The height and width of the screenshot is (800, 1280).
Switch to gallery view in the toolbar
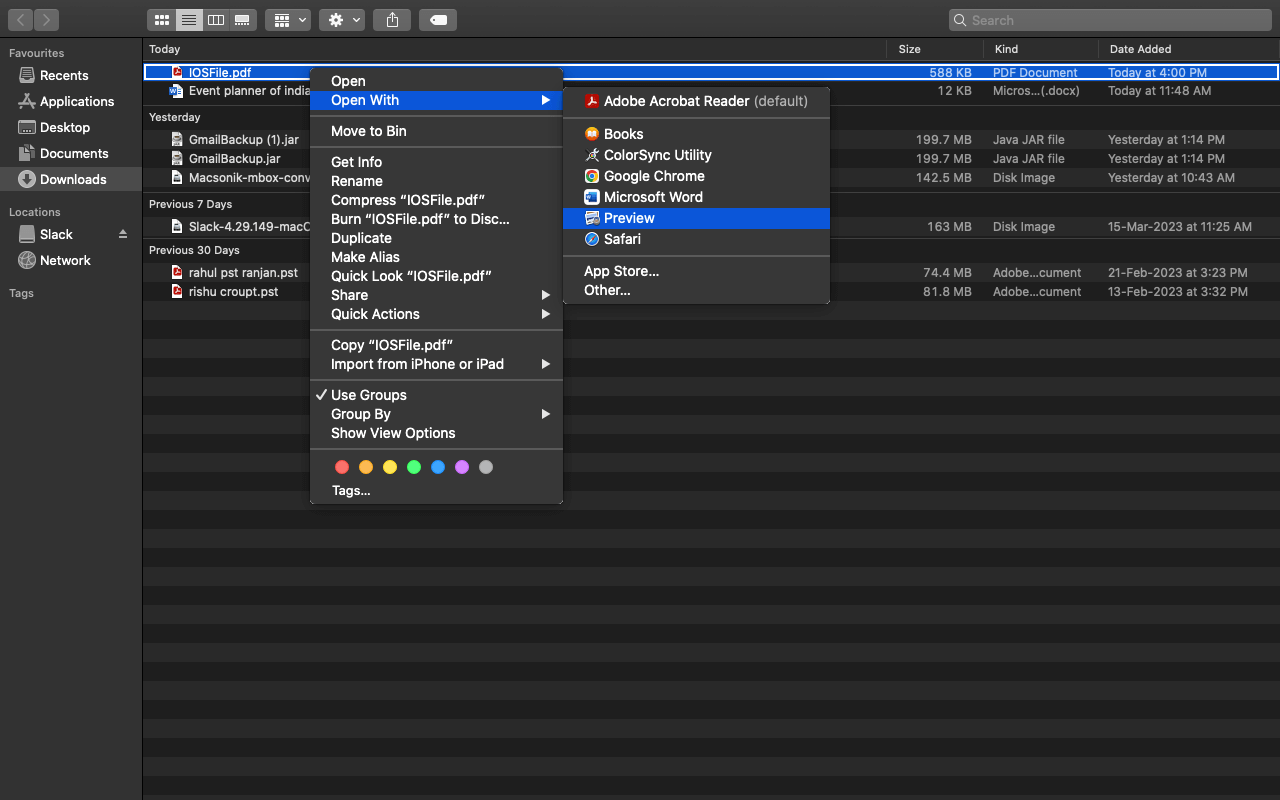(242, 20)
